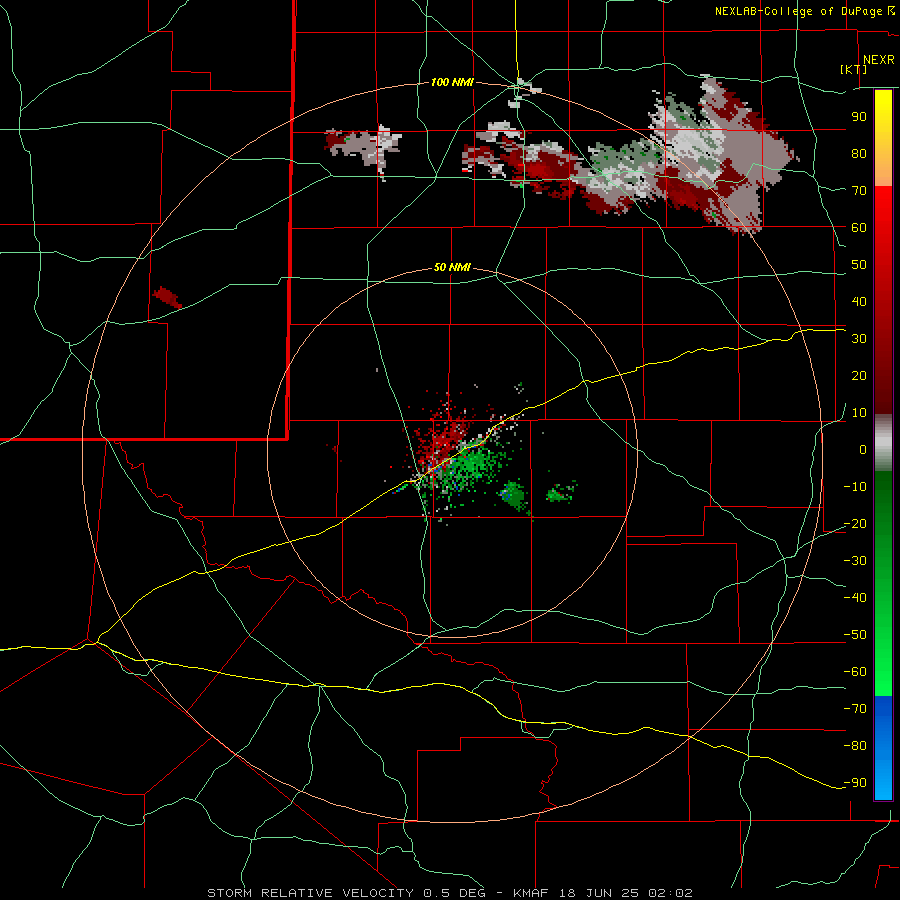Click the -90 value on the velocity scale
900x900 pixels.
coord(855,783)
